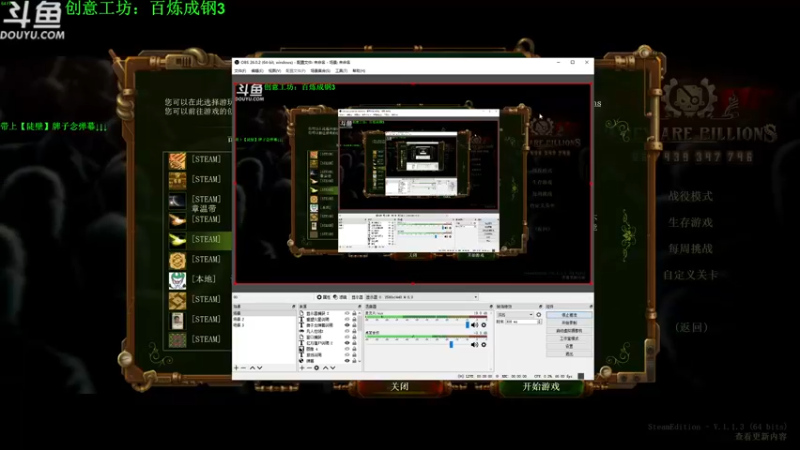Move scene up with arrow icon
The height and width of the screenshot is (450, 800).
tap(252, 368)
